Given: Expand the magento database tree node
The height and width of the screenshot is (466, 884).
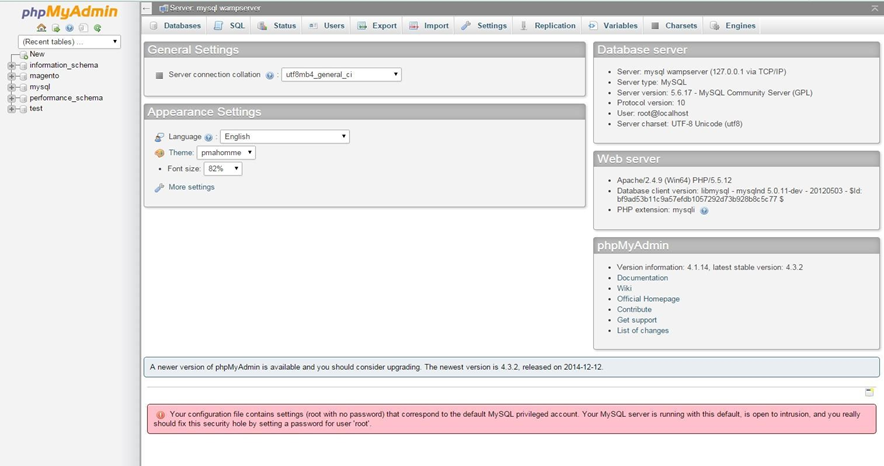Looking at the screenshot, I should click(11, 76).
